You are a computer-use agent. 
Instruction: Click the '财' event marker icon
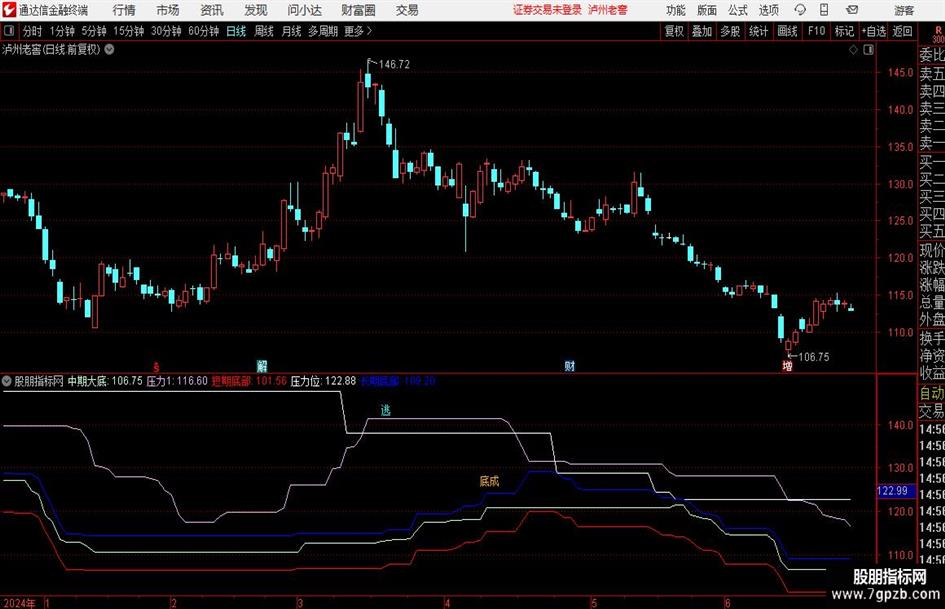[570, 365]
